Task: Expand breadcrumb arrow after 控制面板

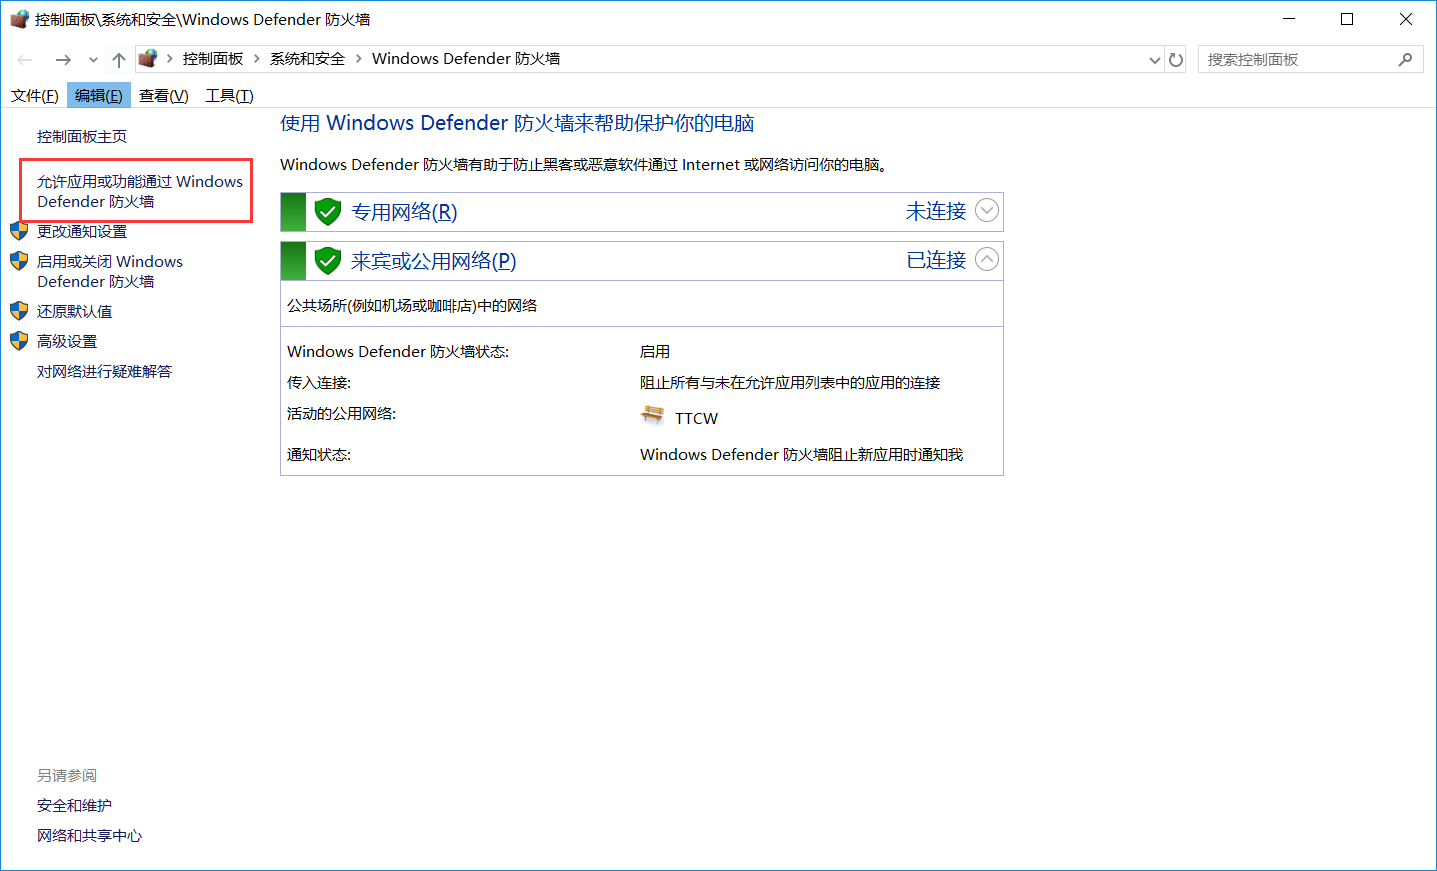Action: tap(257, 59)
